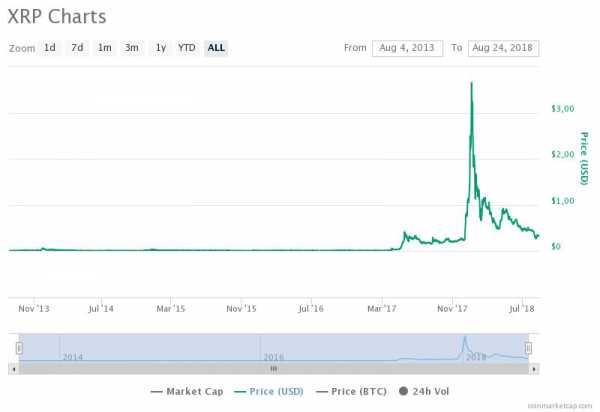Select the 1m zoom range
This screenshot has height=412, width=600.
(104, 48)
